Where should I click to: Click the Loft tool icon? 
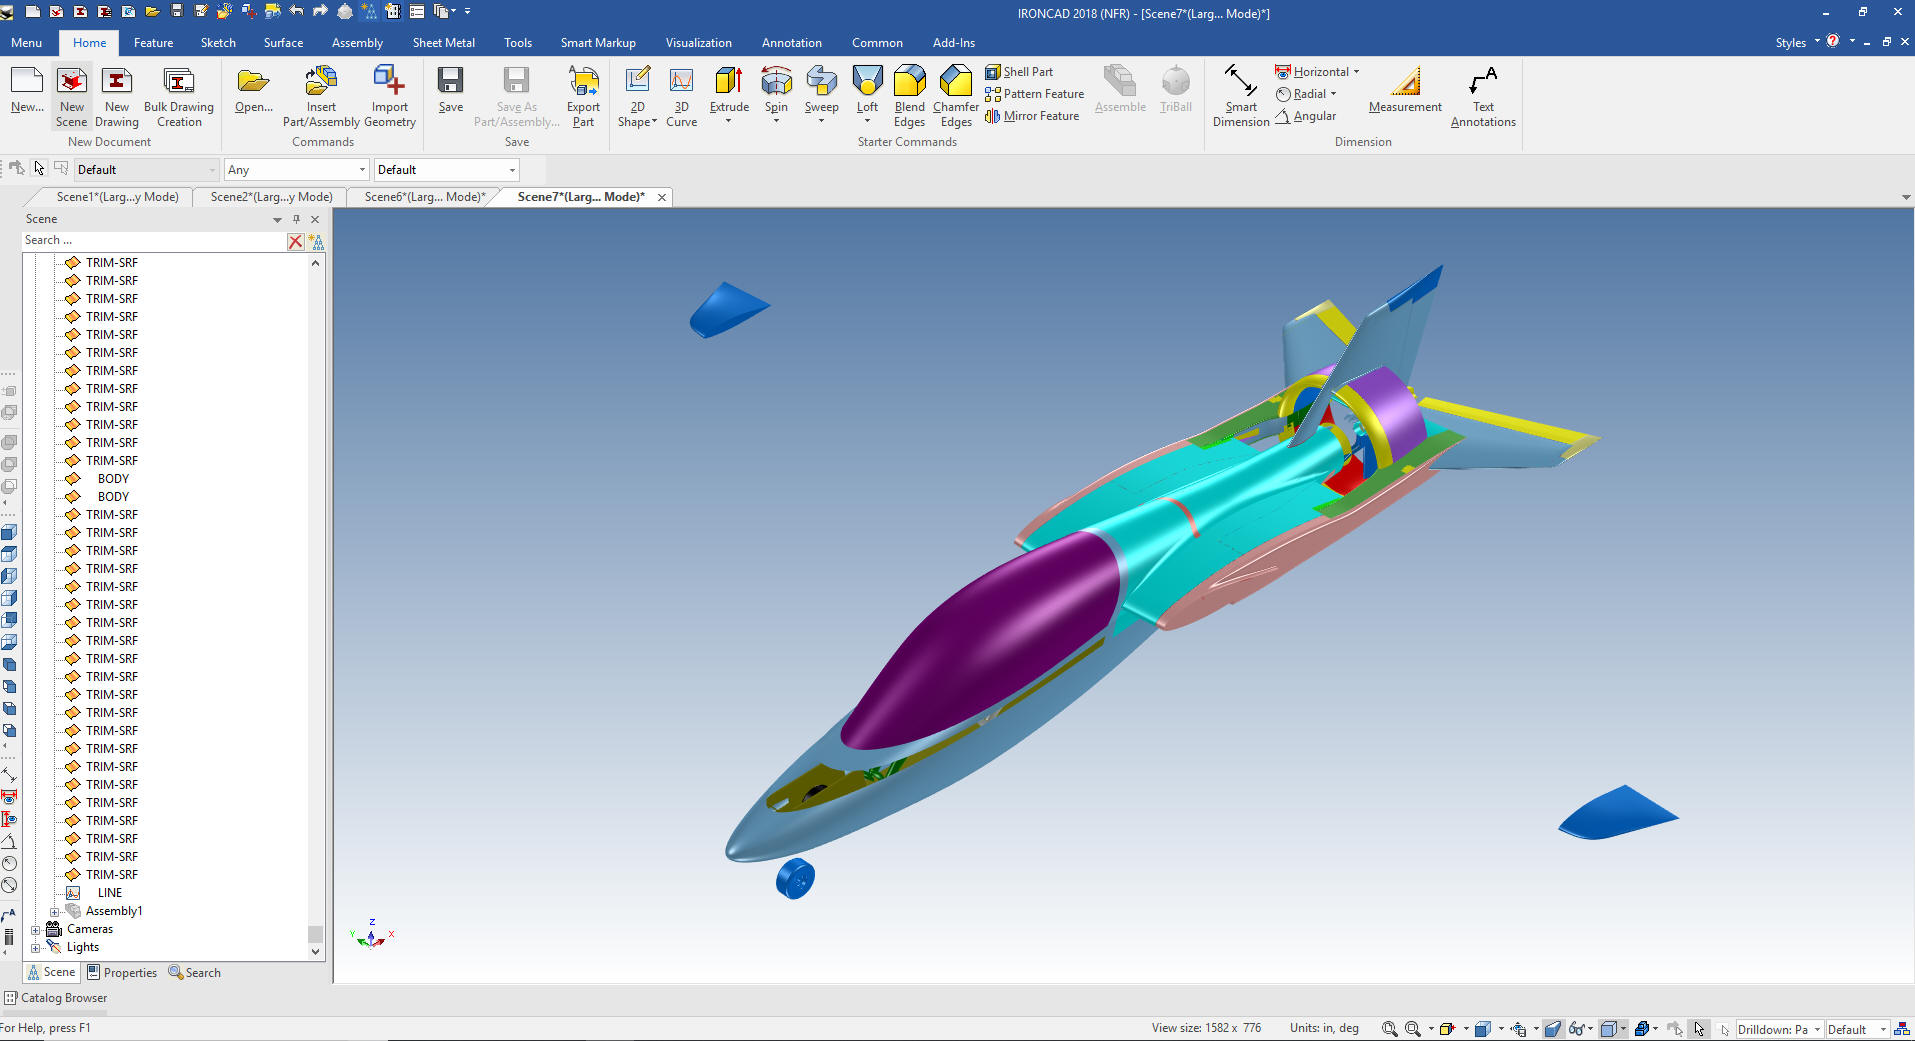point(867,82)
